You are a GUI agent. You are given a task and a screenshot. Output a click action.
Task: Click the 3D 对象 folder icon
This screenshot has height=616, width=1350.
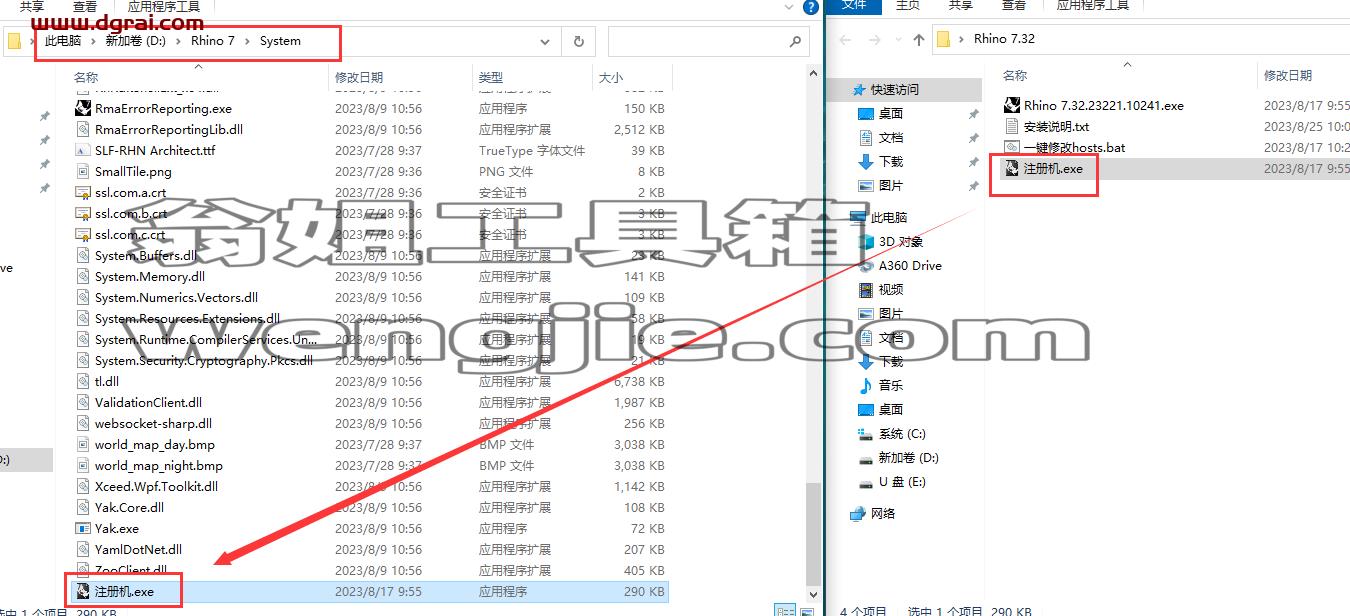[866, 241]
